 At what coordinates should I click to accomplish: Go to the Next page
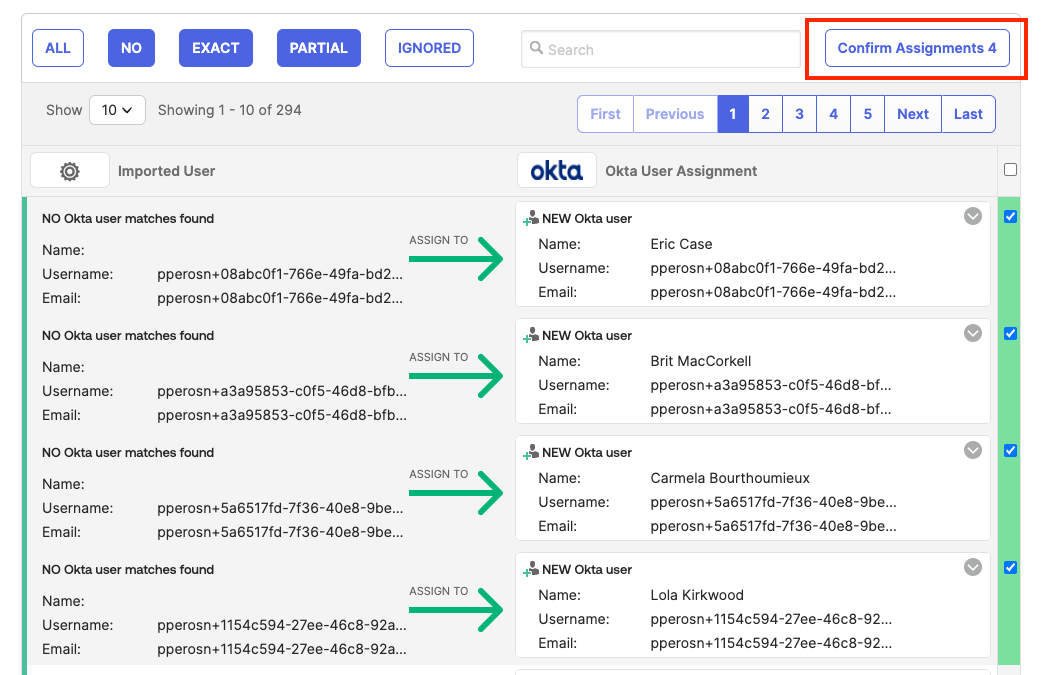(913, 114)
